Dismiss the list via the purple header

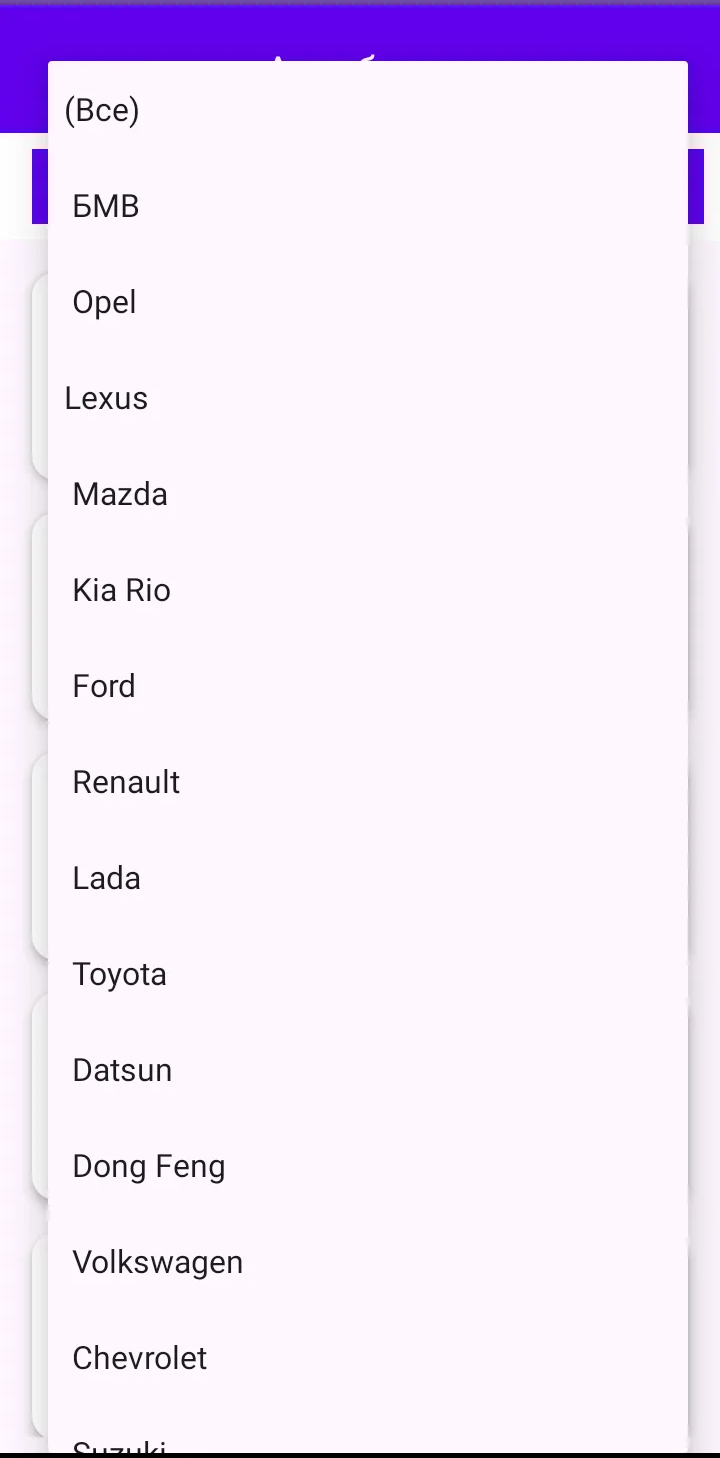tap(360, 30)
